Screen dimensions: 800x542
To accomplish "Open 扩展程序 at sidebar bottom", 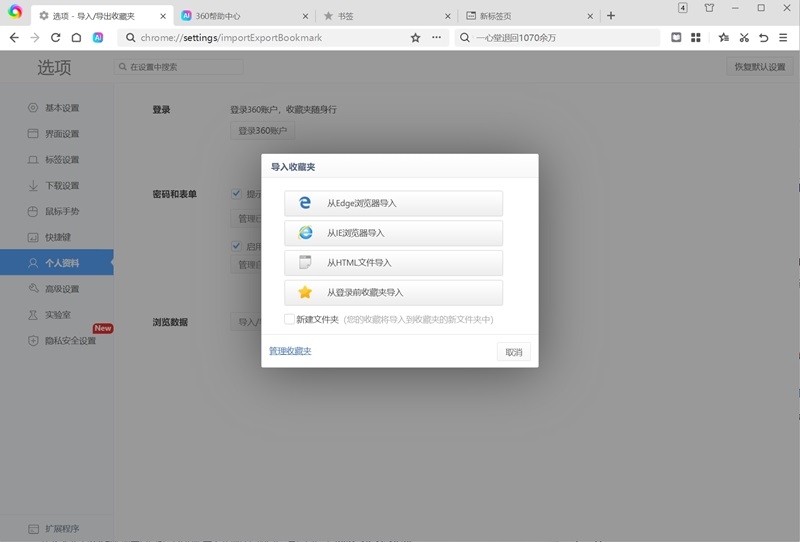I will click(x=57, y=528).
